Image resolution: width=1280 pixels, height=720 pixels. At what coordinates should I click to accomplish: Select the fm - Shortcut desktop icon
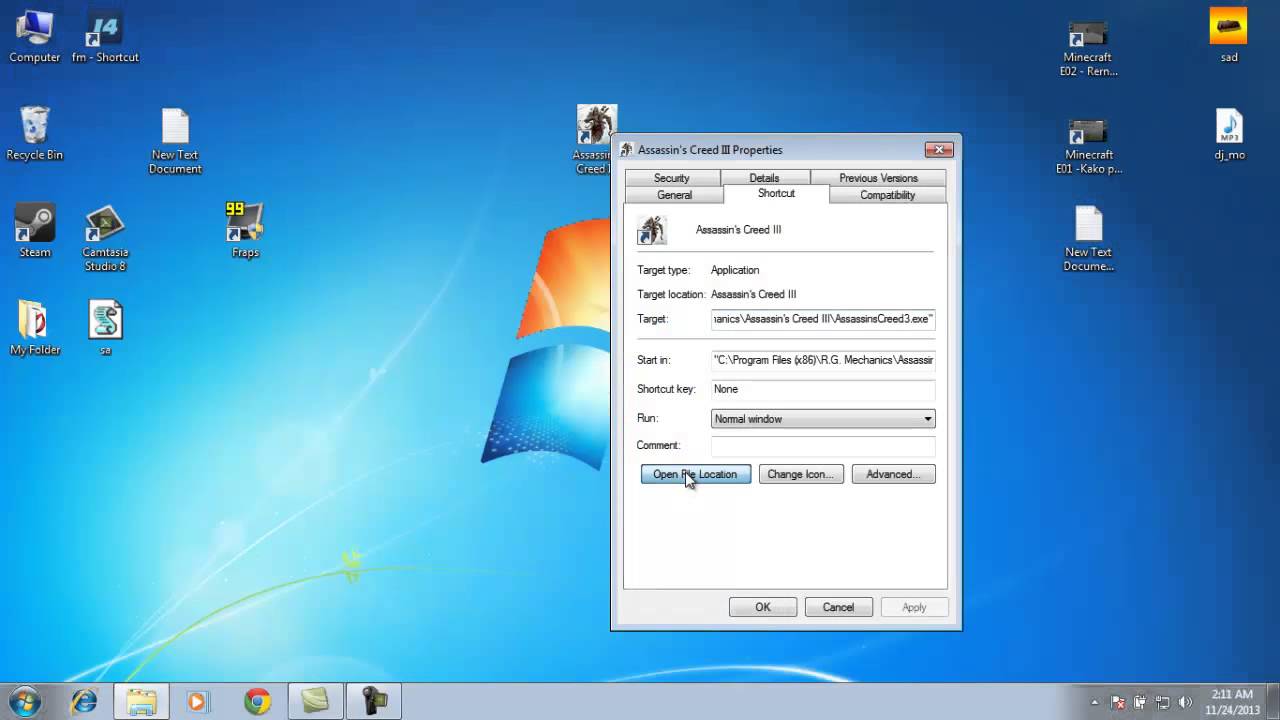point(105,37)
